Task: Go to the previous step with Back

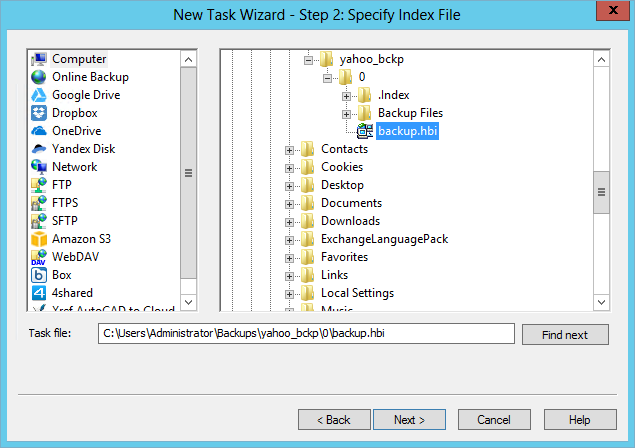Action: click(334, 420)
